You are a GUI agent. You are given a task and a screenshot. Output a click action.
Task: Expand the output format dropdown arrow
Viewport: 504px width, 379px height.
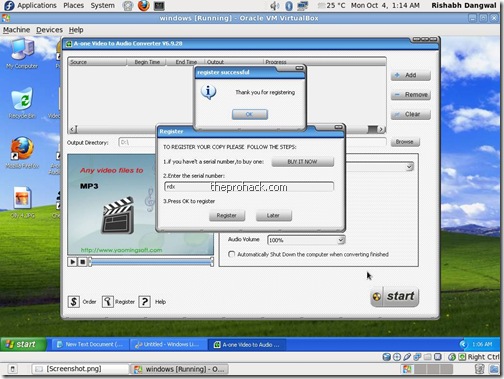click(x=409, y=166)
